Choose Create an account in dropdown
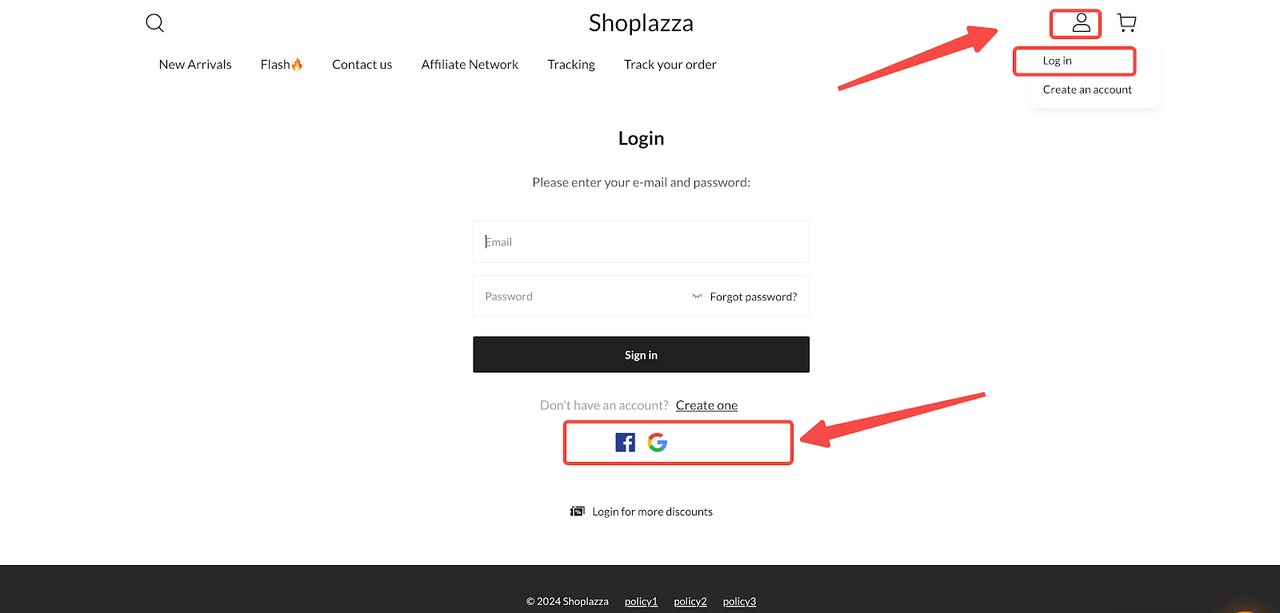1280x613 pixels. [1087, 89]
